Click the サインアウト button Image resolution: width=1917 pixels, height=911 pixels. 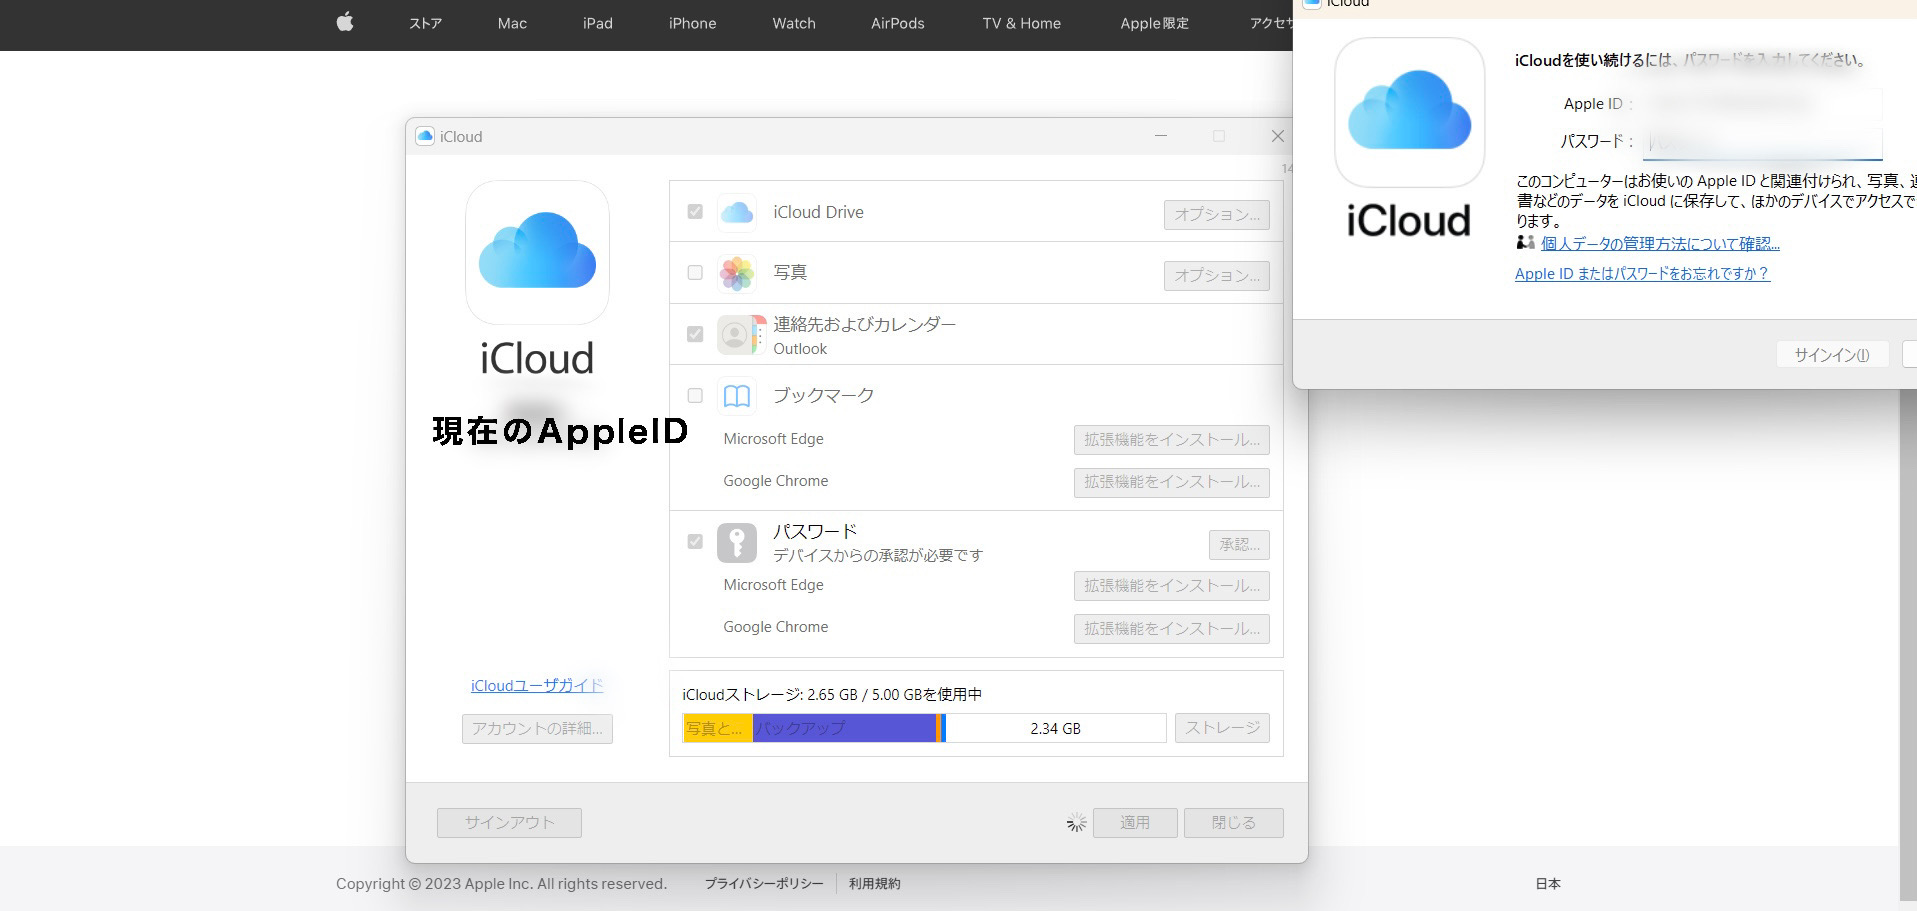(x=509, y=823)
